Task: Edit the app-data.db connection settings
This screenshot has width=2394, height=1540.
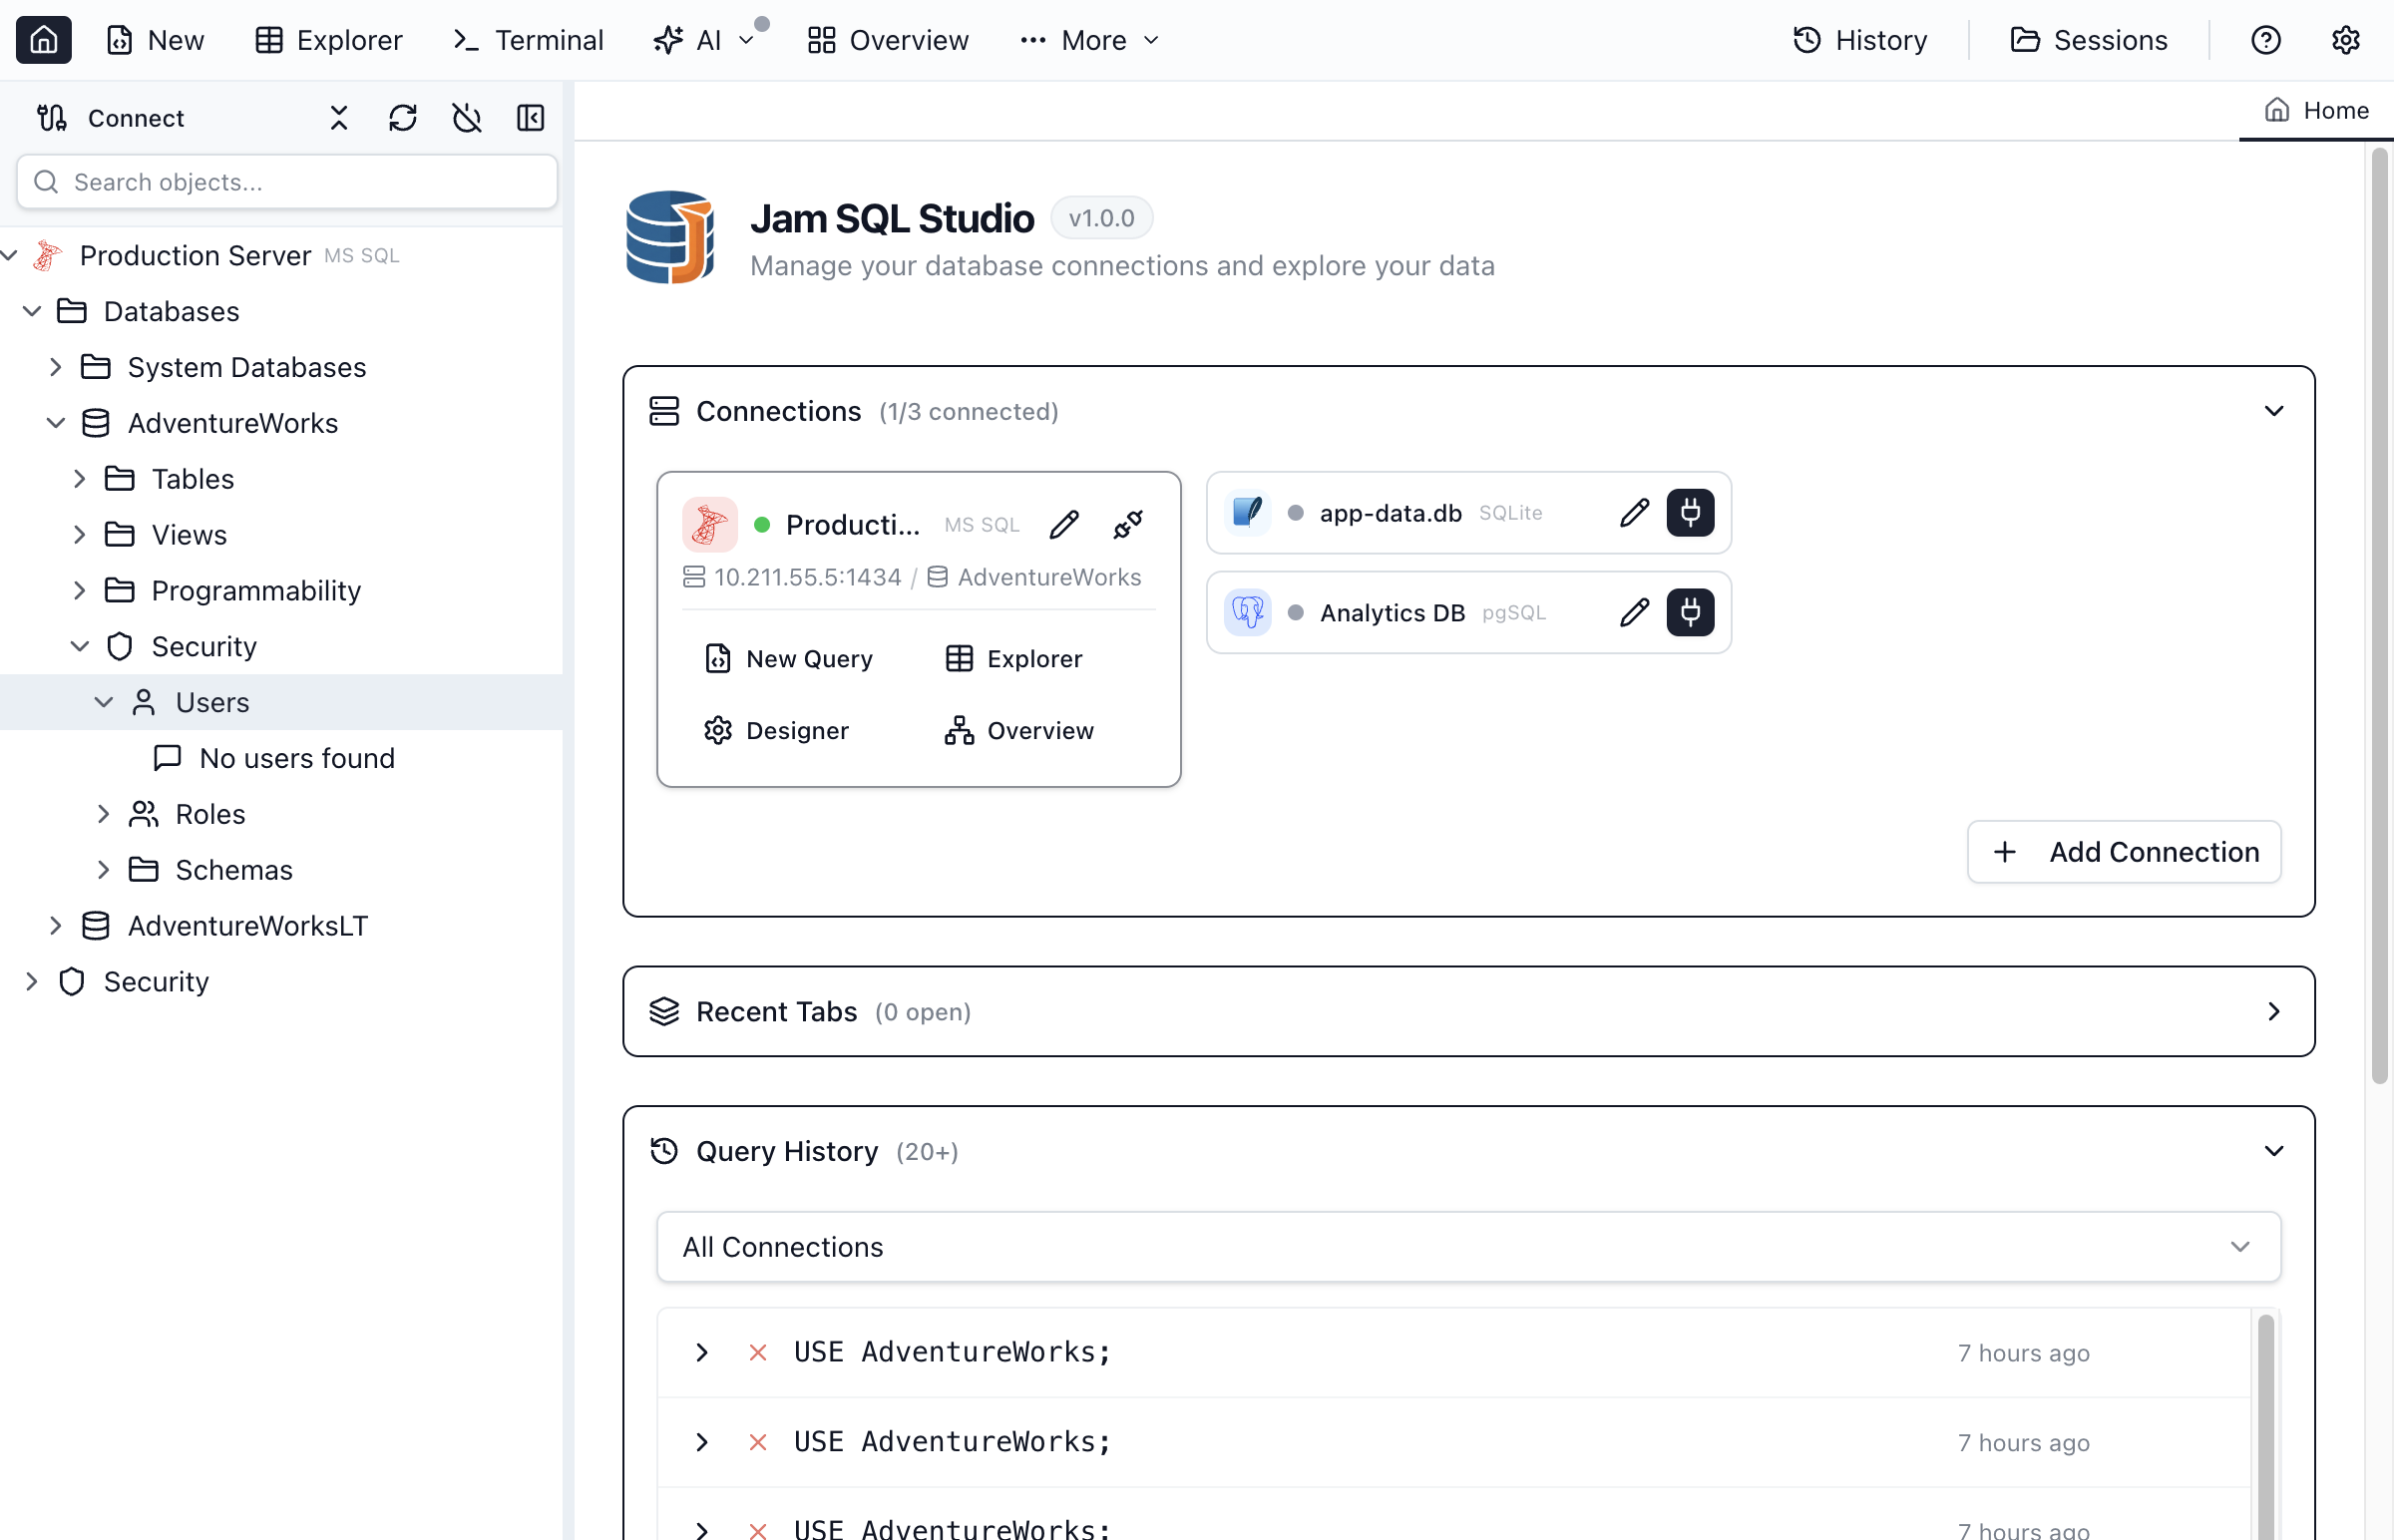Action: click(1633, 513)
